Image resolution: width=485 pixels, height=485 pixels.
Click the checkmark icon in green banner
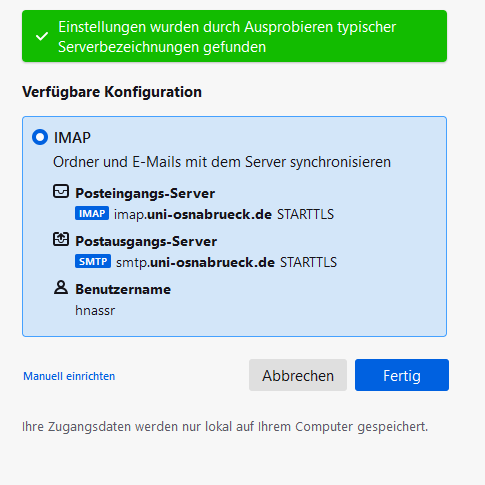(x=42, y=36)
